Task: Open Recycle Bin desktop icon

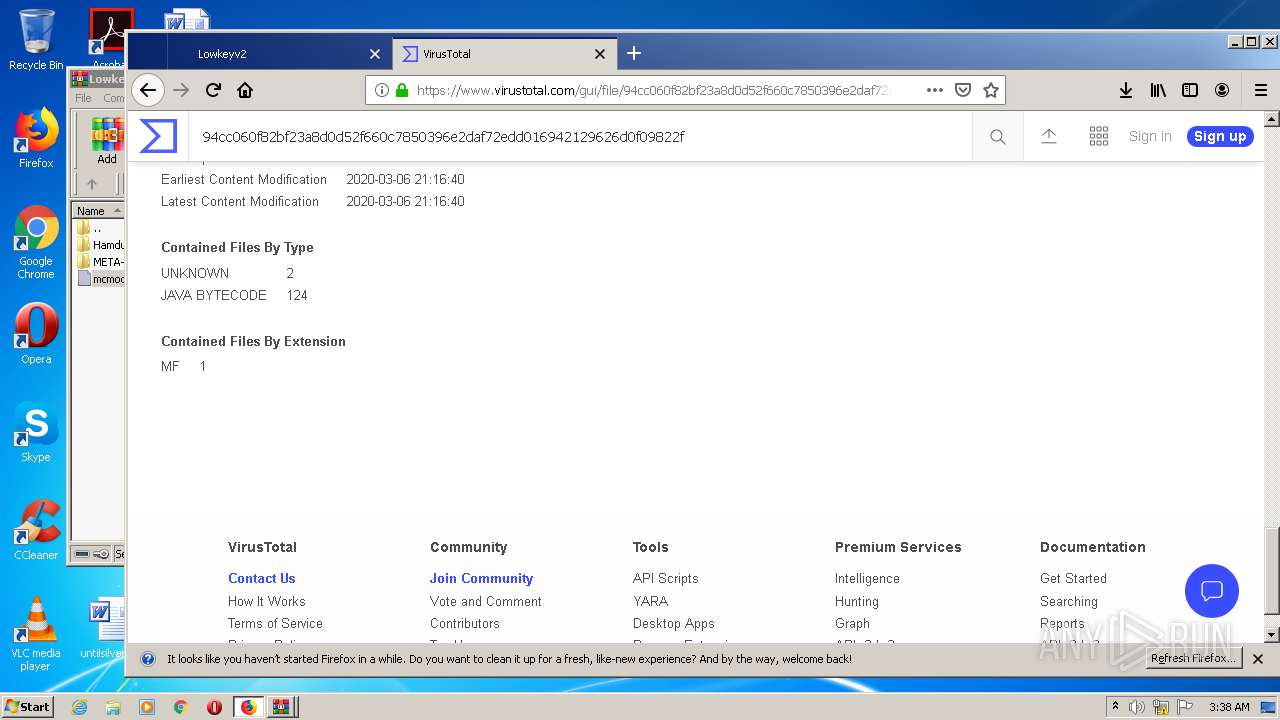Action: (x=36, y=40)
